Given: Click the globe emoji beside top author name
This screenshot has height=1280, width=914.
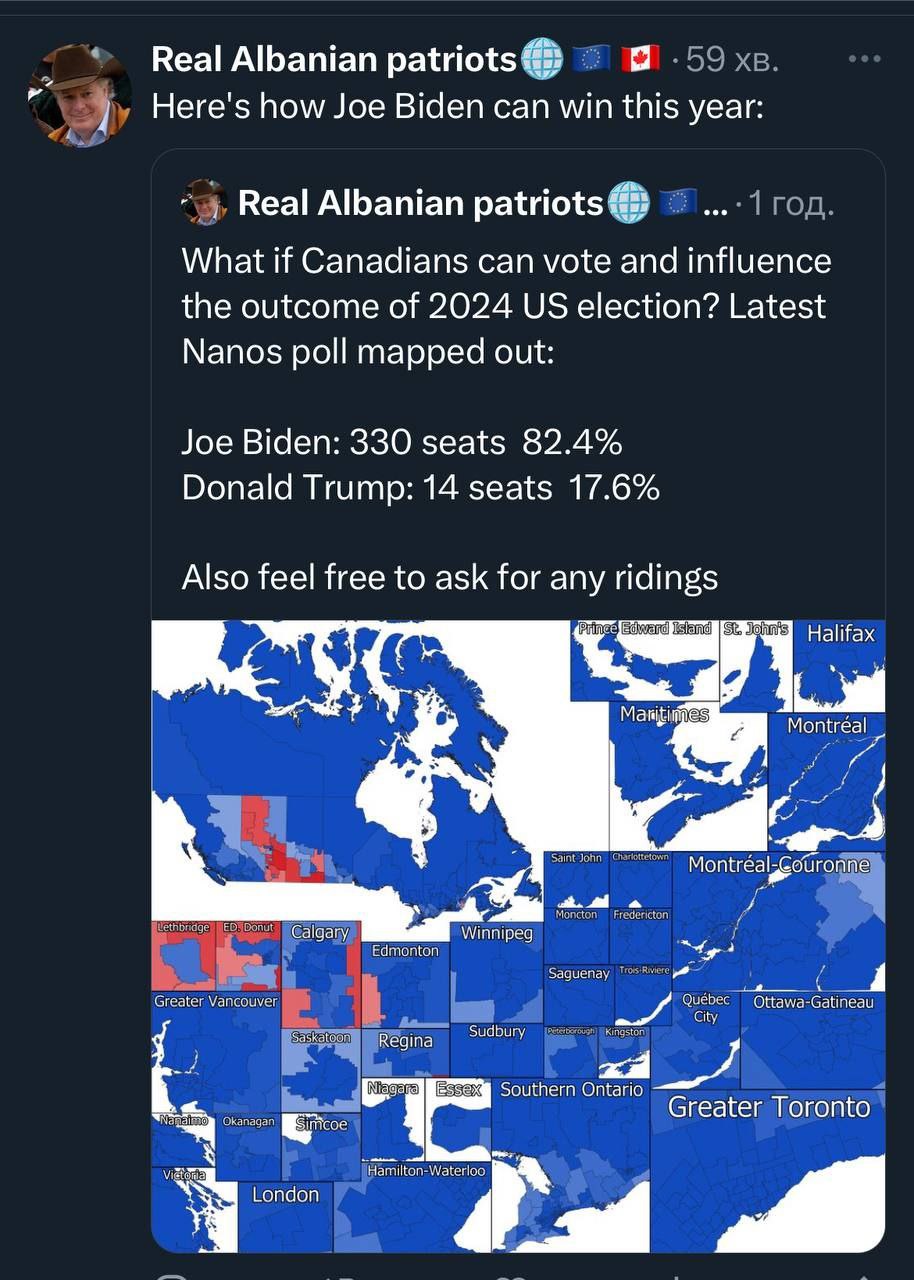Looking at the screenshot, I should coord(543,61).
